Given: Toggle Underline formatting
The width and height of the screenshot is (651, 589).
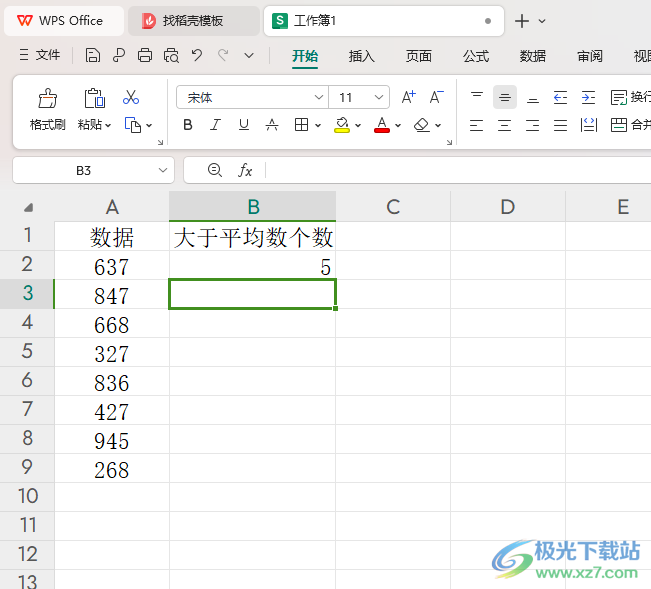Looking at the screenshot, I should [x=244, y=125].
